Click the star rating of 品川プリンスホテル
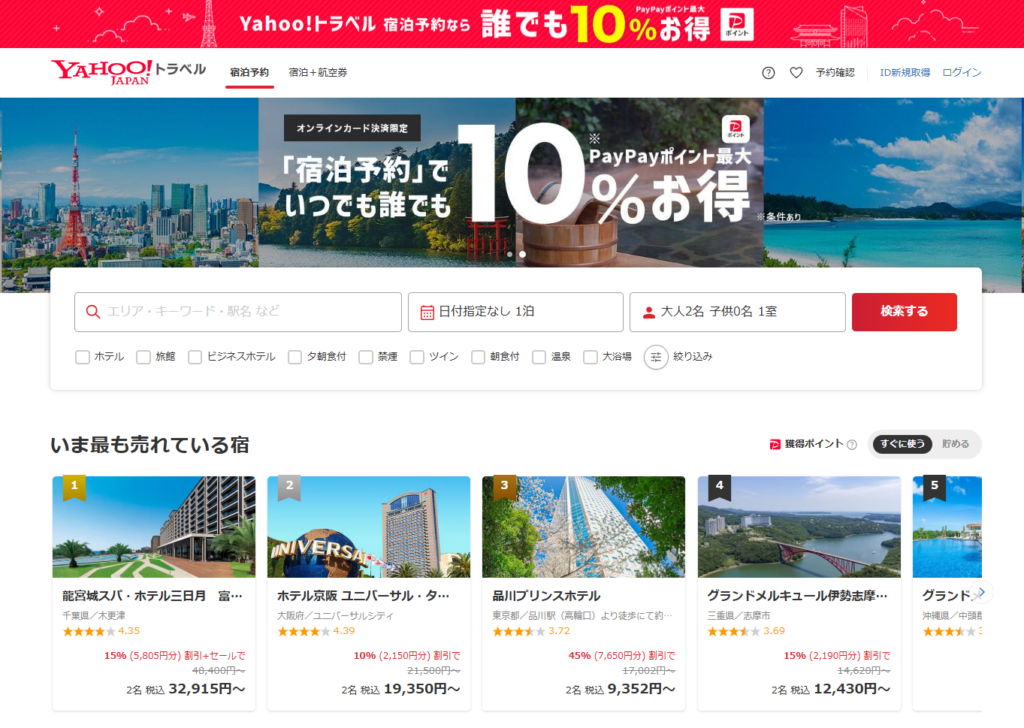 point(519,631)
